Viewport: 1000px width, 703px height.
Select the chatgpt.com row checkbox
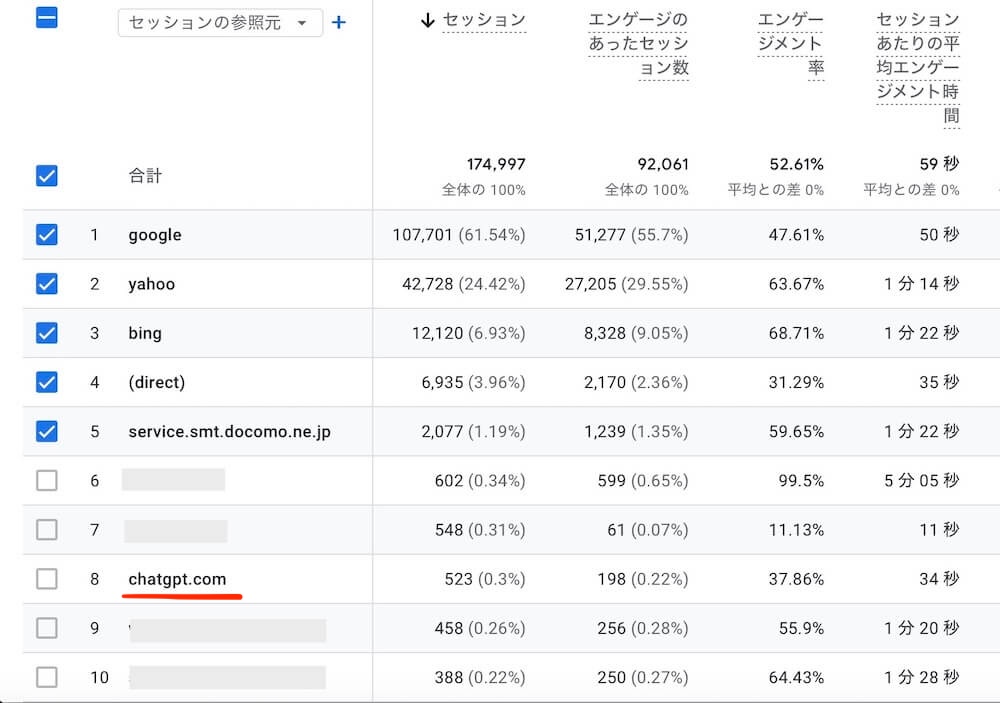pyautogui.click(x=47, y=578)
